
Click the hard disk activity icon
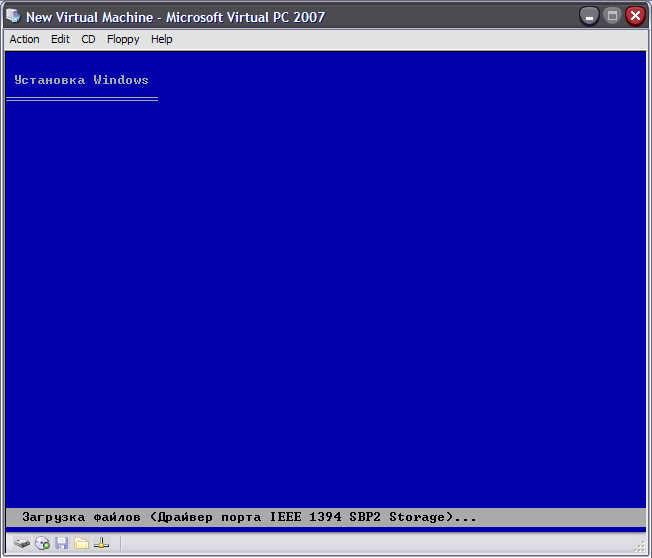[x=22, y=543]
